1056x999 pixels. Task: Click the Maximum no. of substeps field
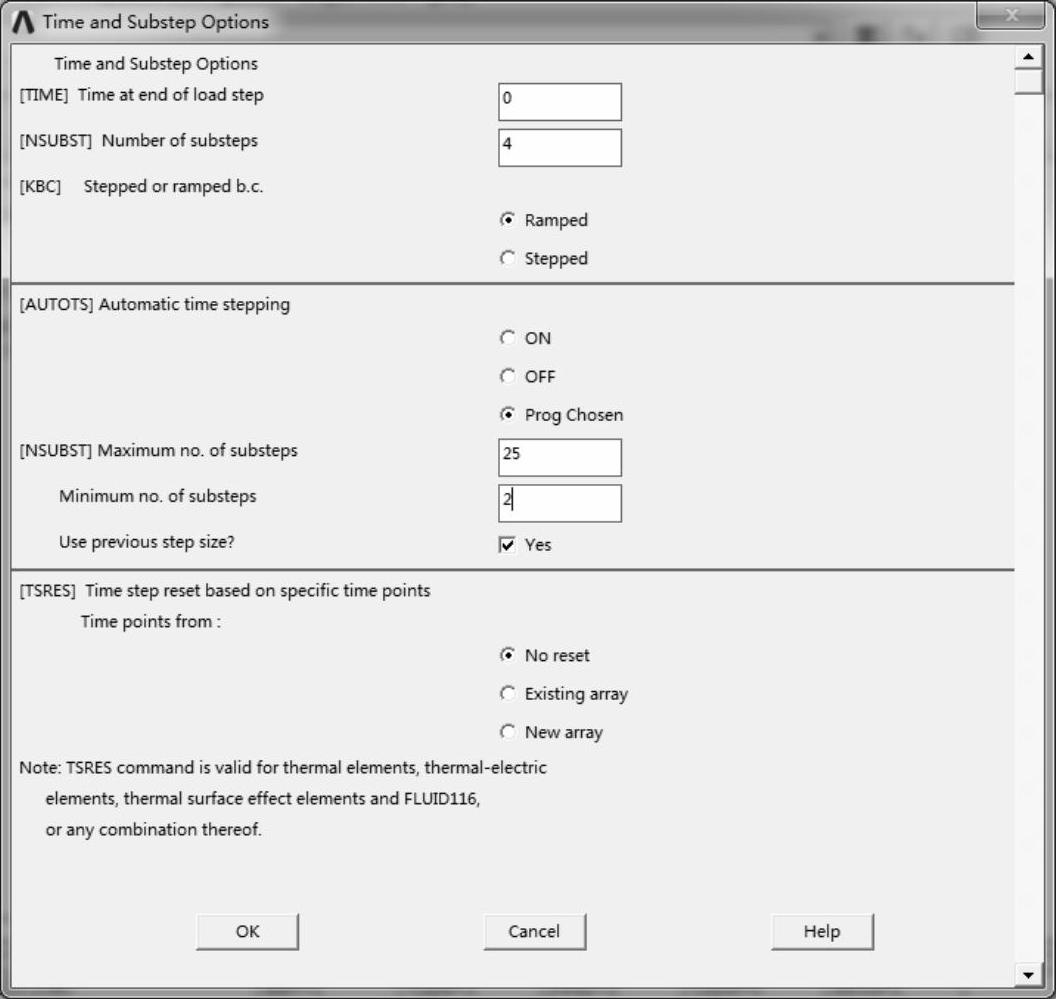(560, 457)
